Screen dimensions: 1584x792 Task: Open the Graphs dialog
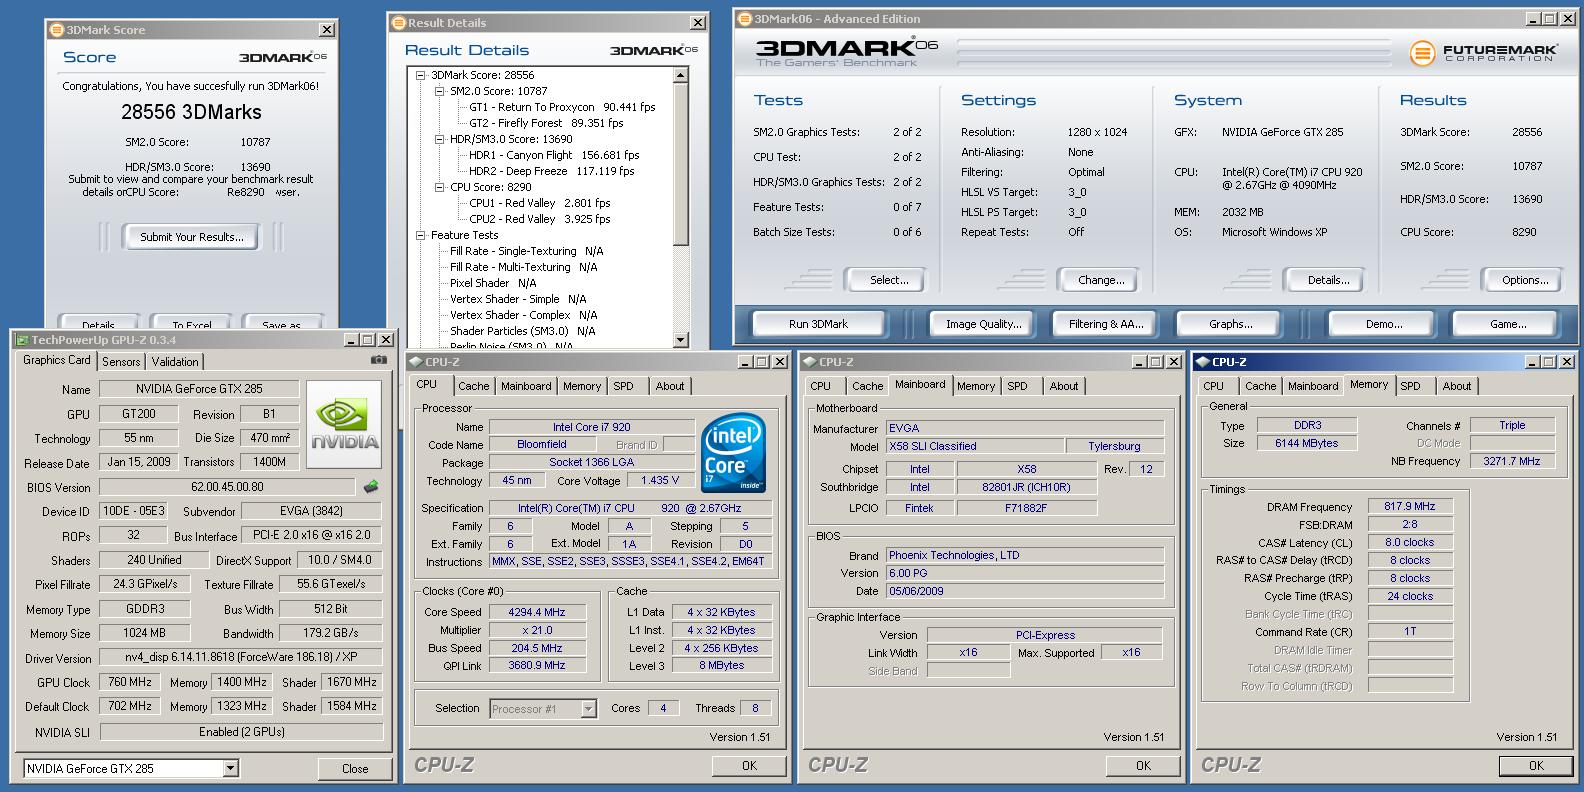pos(1231,324)
